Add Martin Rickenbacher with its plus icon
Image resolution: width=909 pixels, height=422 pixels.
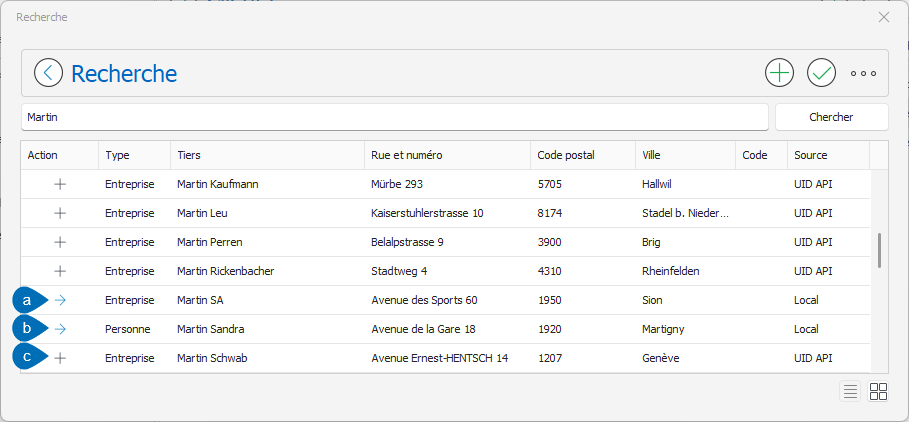click(x=60, y=271)
